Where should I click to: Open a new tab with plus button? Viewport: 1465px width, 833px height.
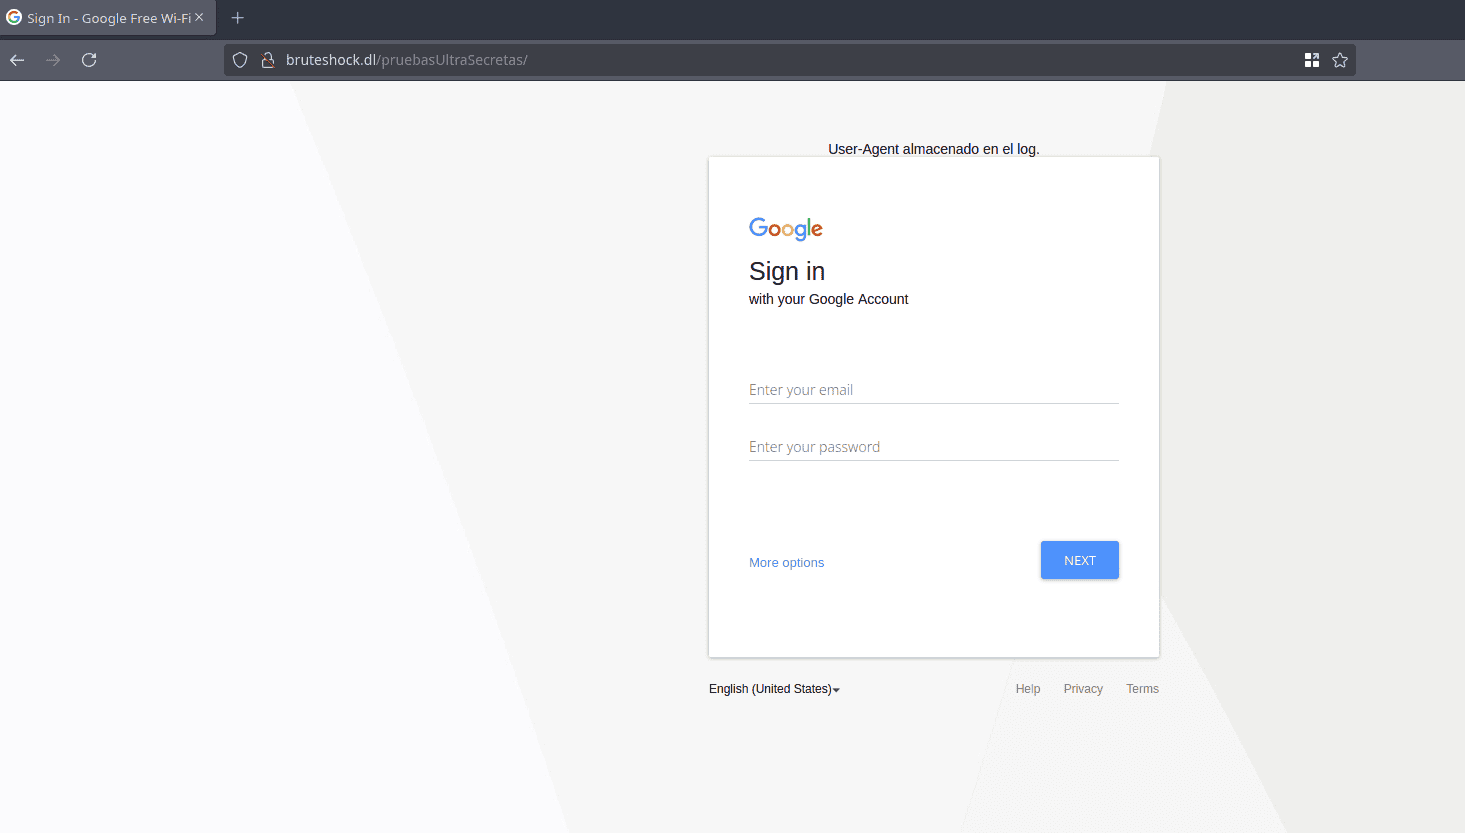pos(238,18)
